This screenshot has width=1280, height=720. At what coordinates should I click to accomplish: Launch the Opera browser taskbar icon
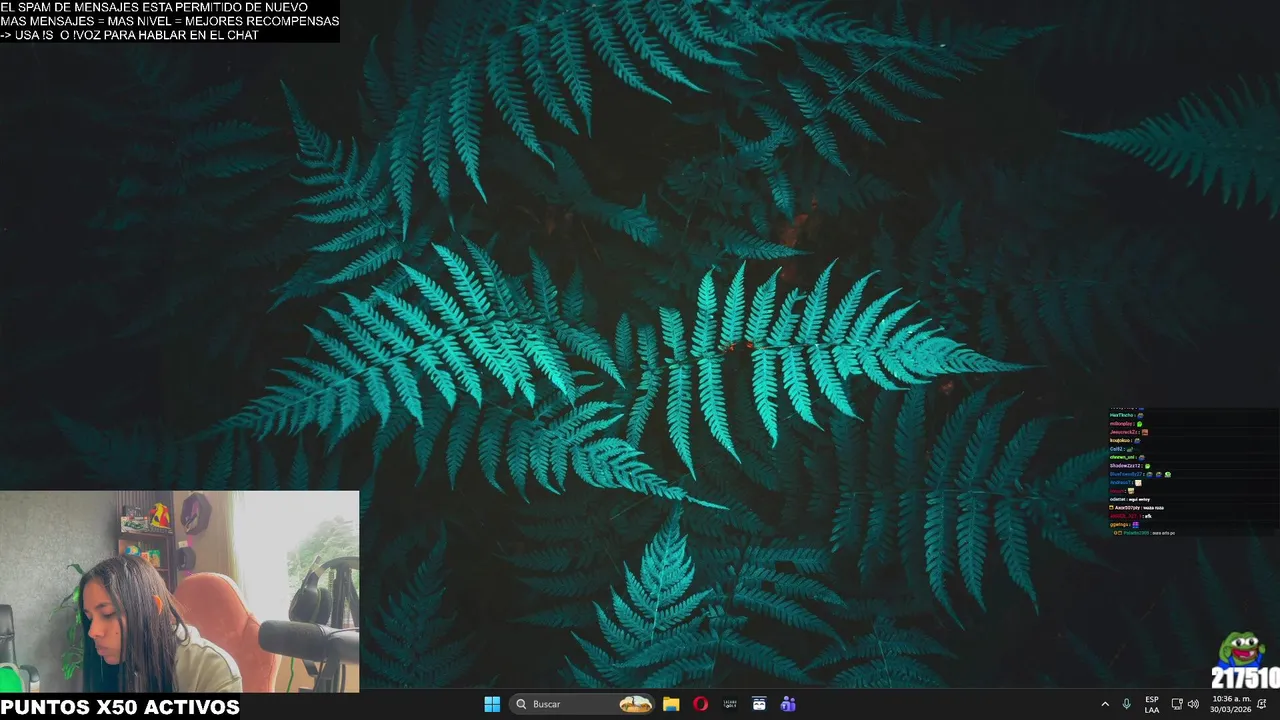(700, 704)
